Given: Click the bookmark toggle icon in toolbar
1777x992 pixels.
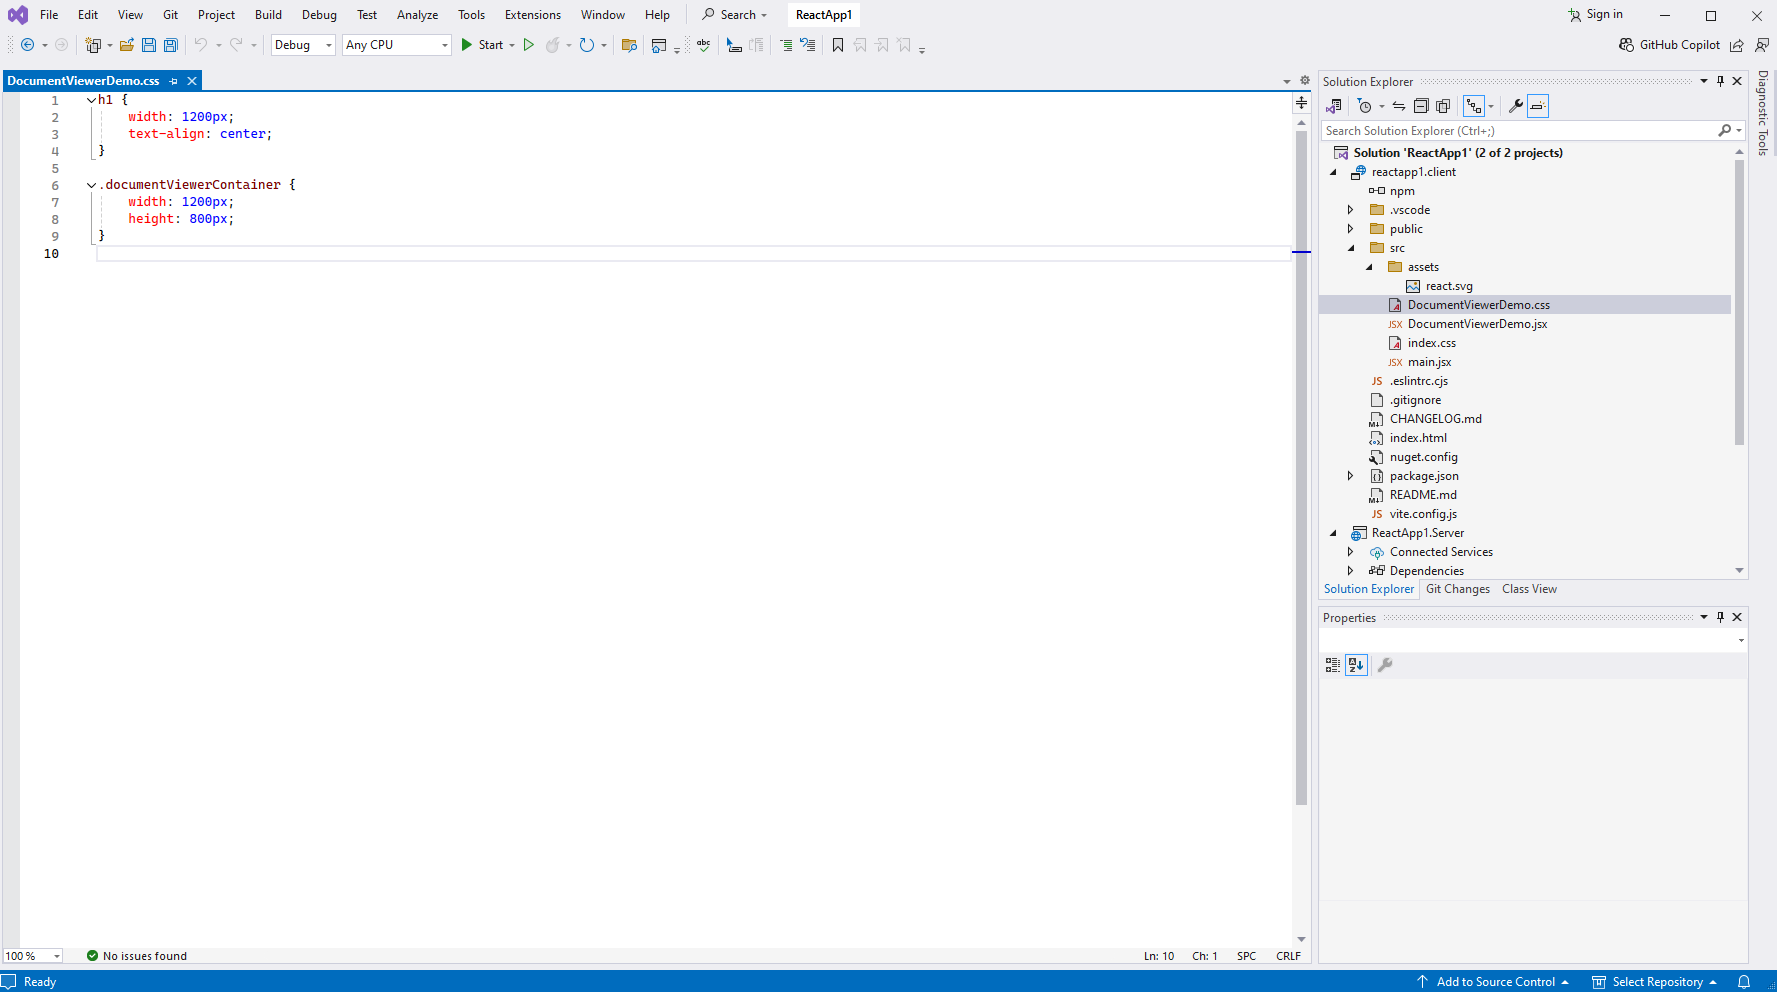Looking at the screenshot, I should (x=838, y=45).
